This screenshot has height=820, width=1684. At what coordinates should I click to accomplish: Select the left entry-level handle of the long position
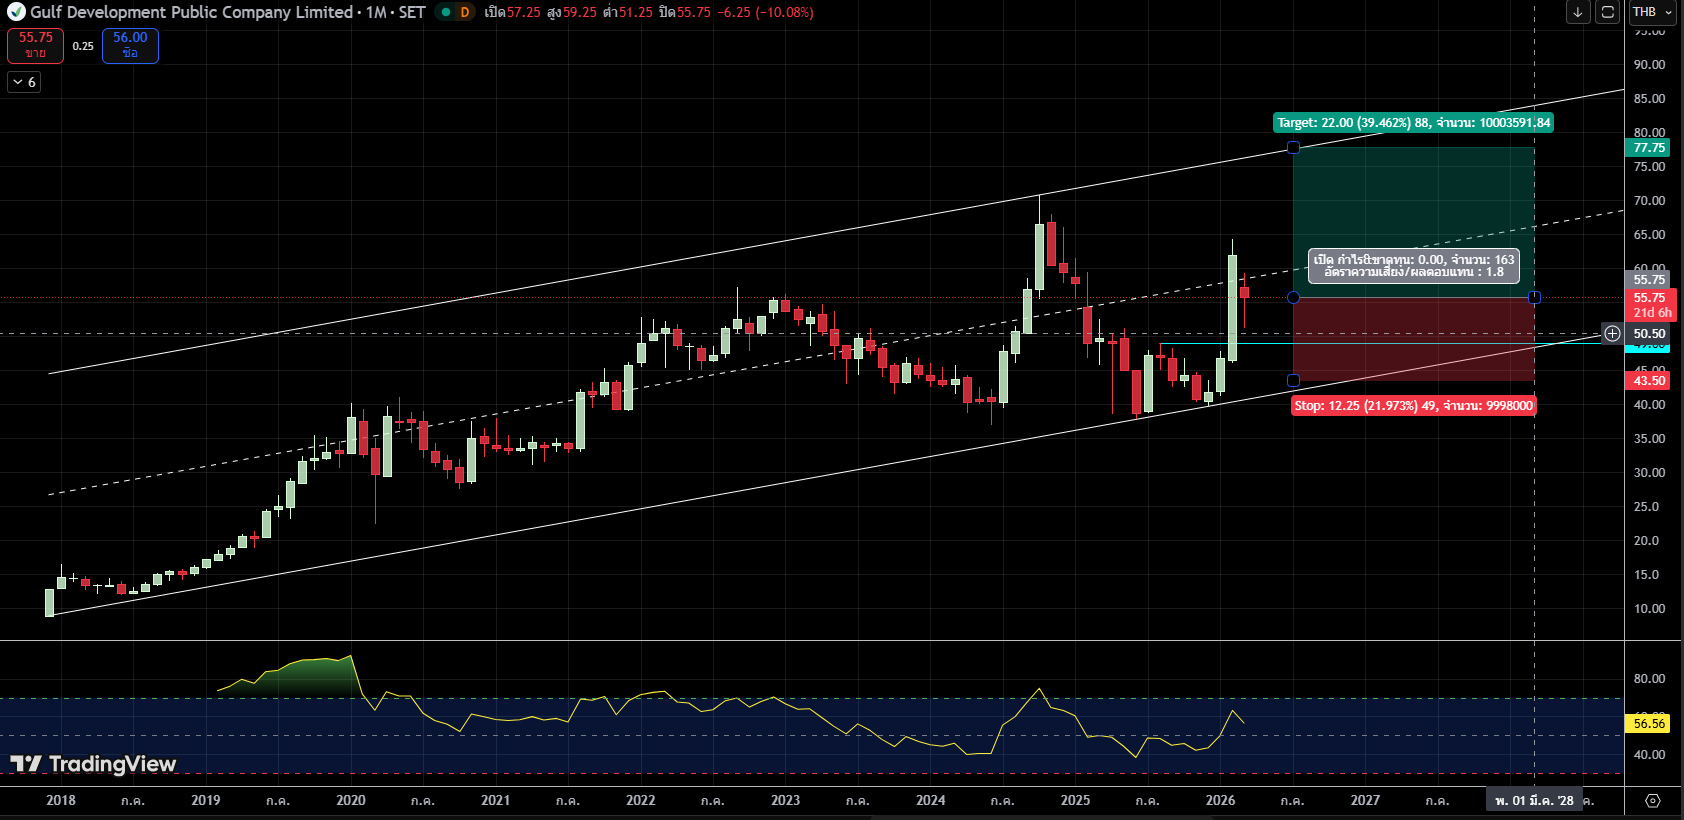click(x=1293, y=298)
